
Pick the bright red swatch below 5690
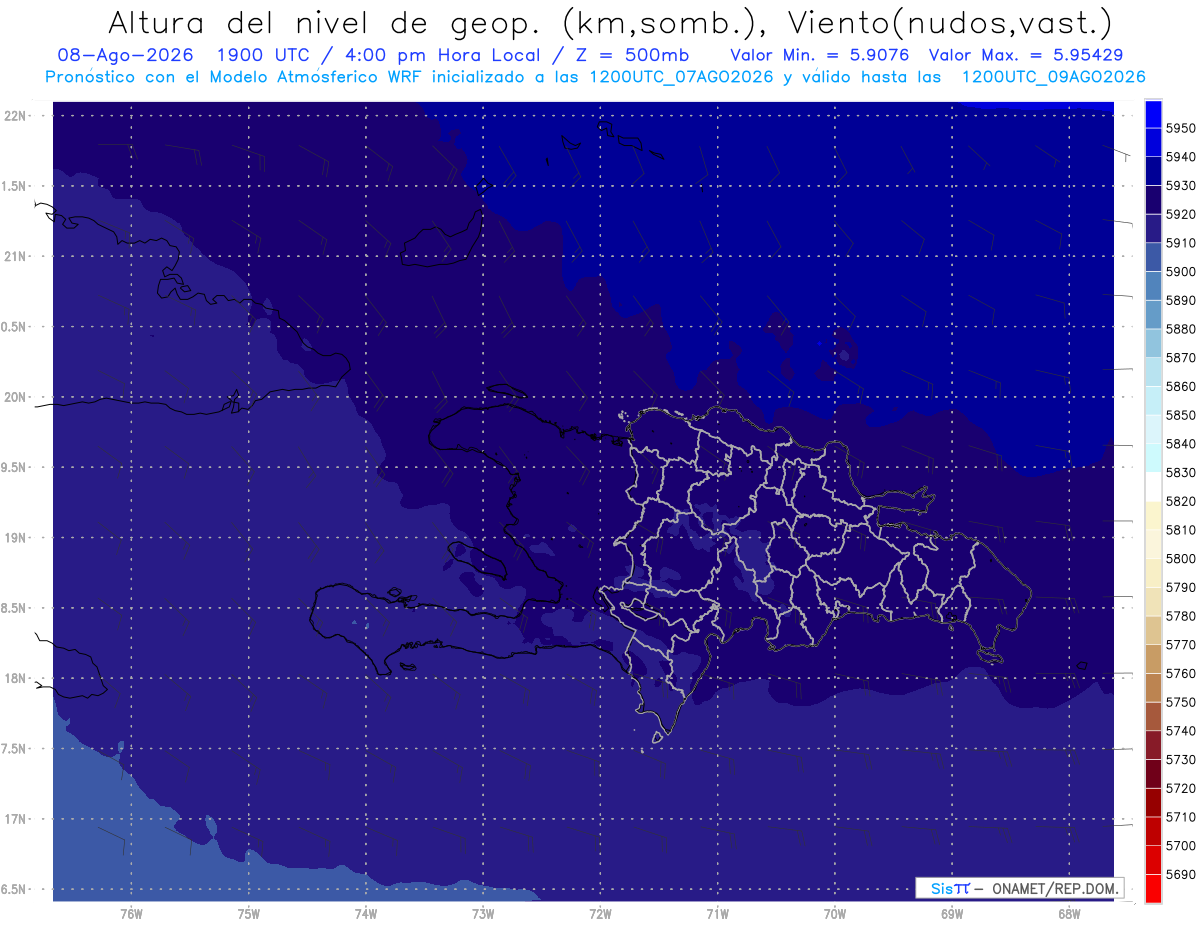(1153, 889)
